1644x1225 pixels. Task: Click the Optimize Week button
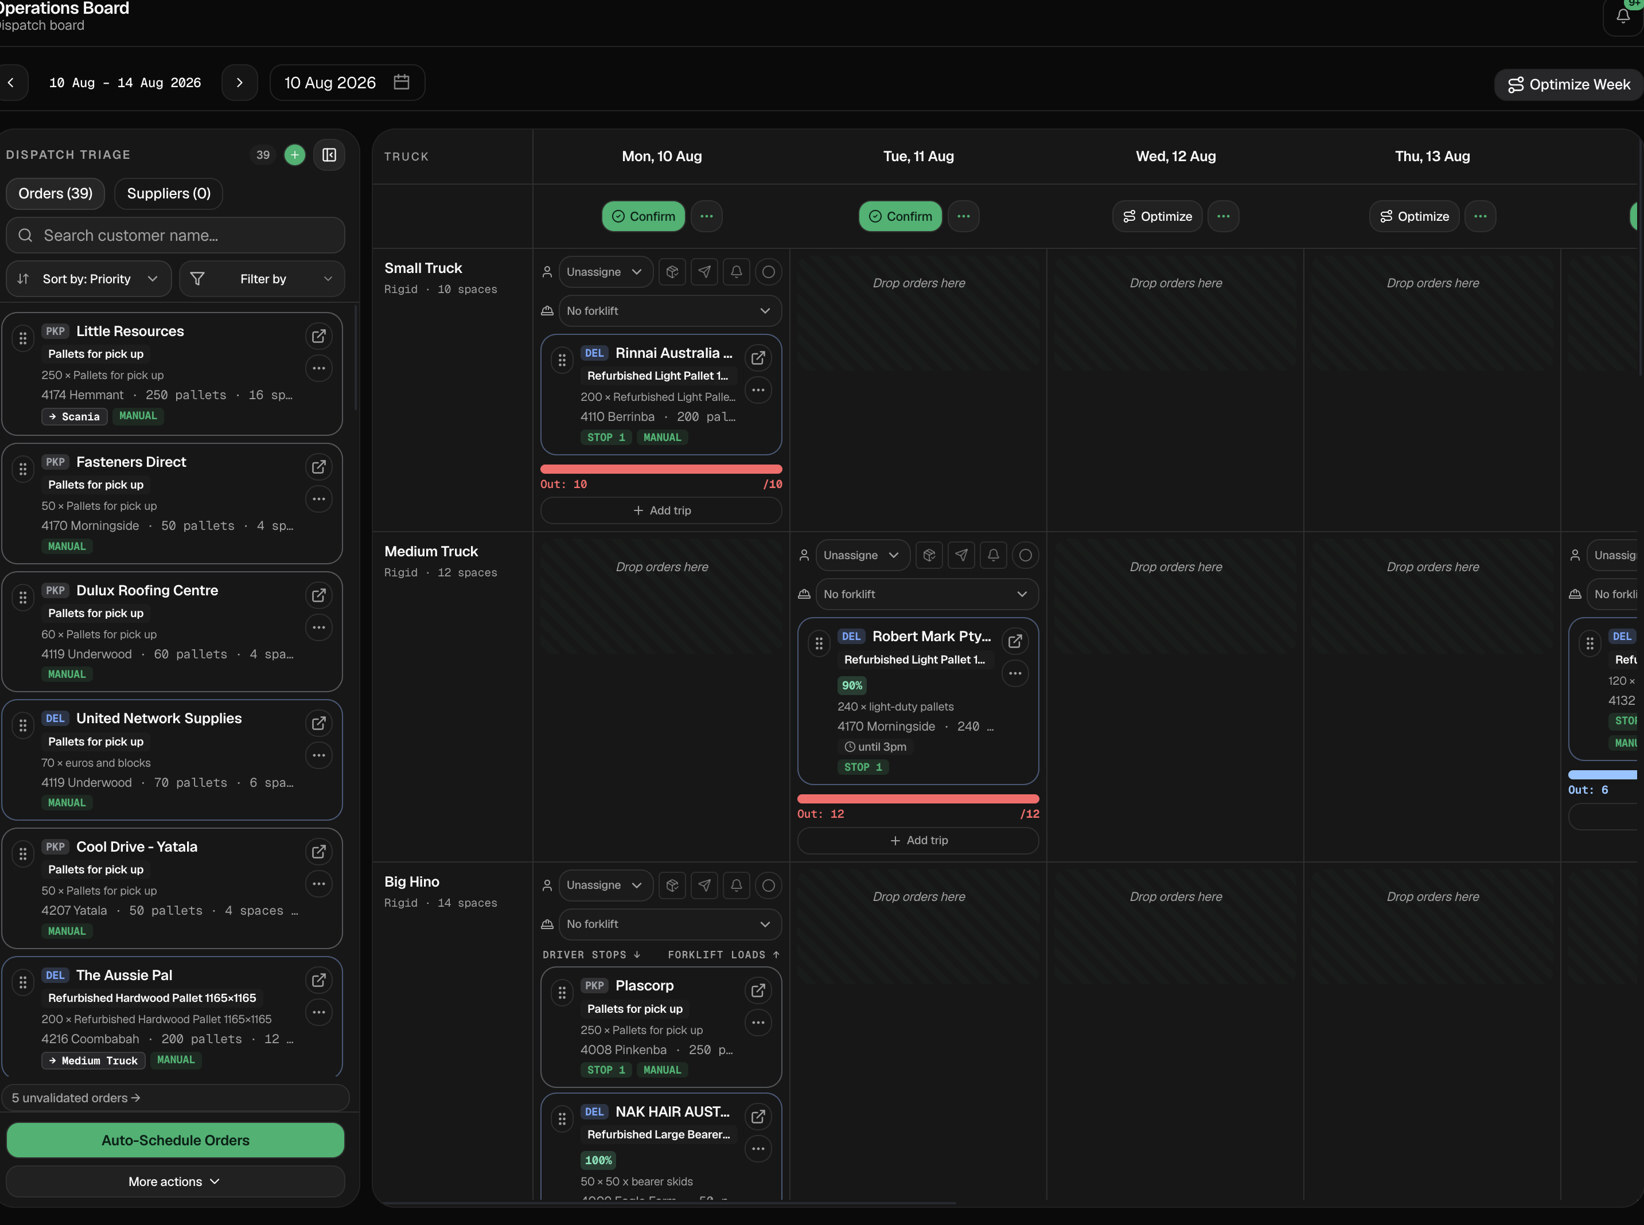tap(1568, 84)
